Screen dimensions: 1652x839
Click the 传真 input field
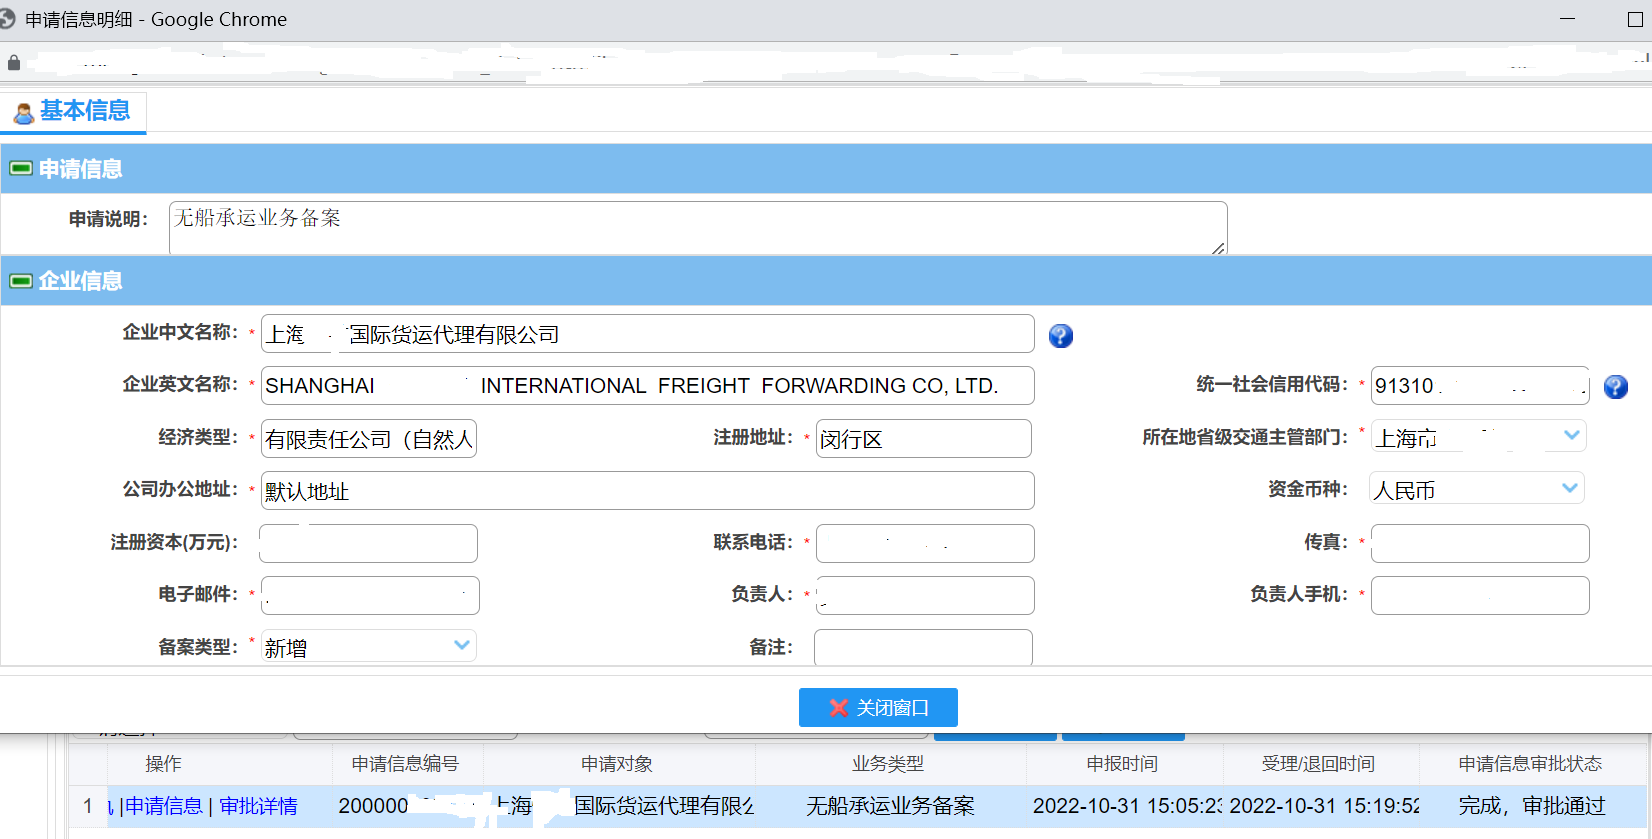click(1480, 543)
